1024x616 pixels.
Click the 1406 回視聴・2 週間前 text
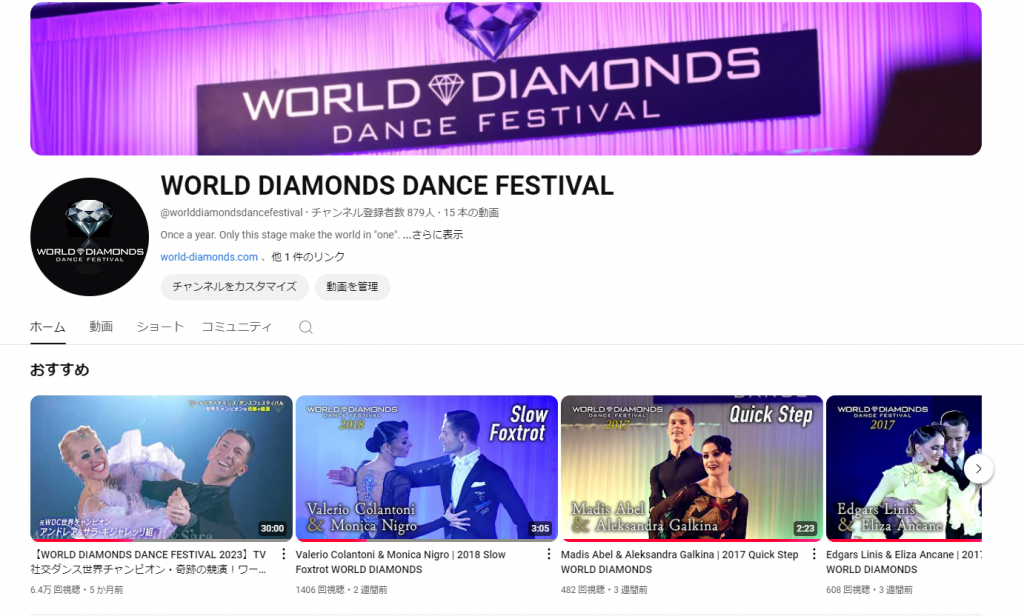click(341, 590)
